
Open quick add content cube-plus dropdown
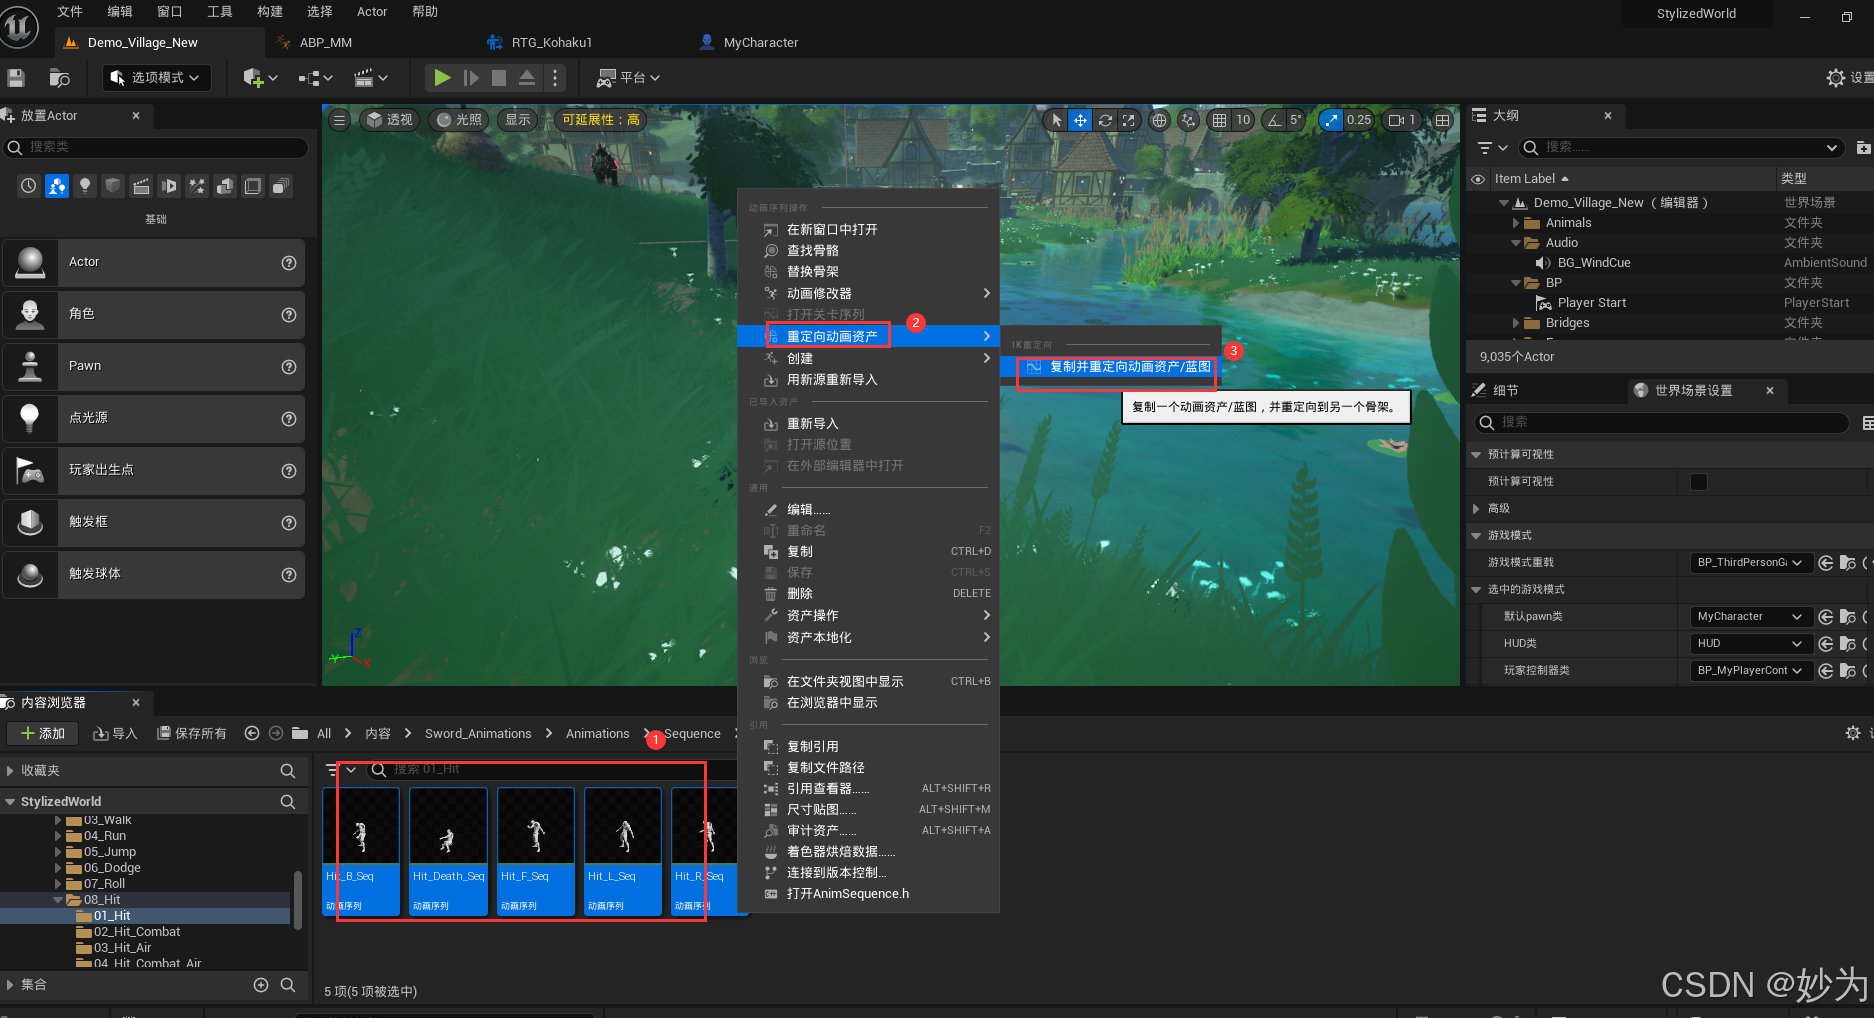click(x=259, y=77)
